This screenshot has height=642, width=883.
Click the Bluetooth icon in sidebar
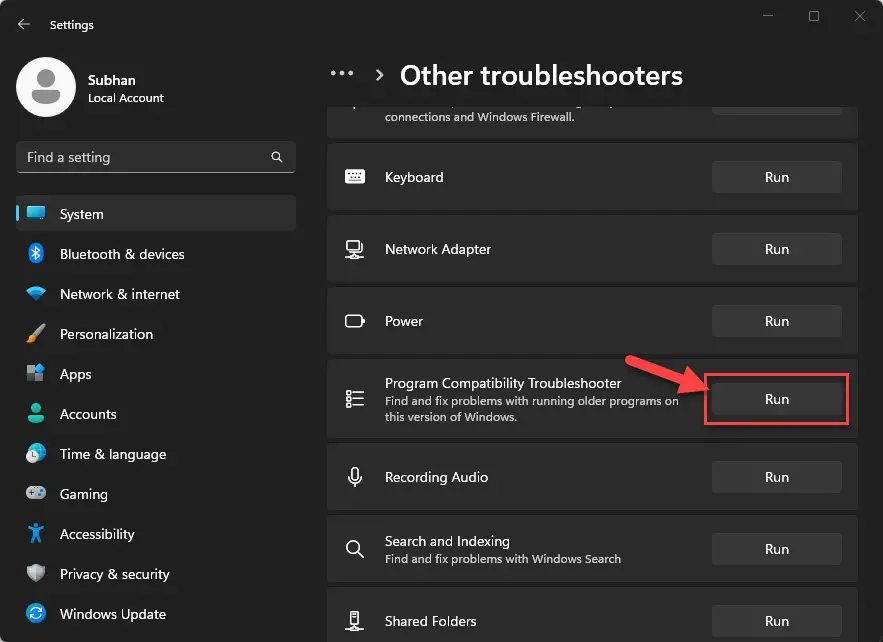pyautogui.click(x=36, y=253)
